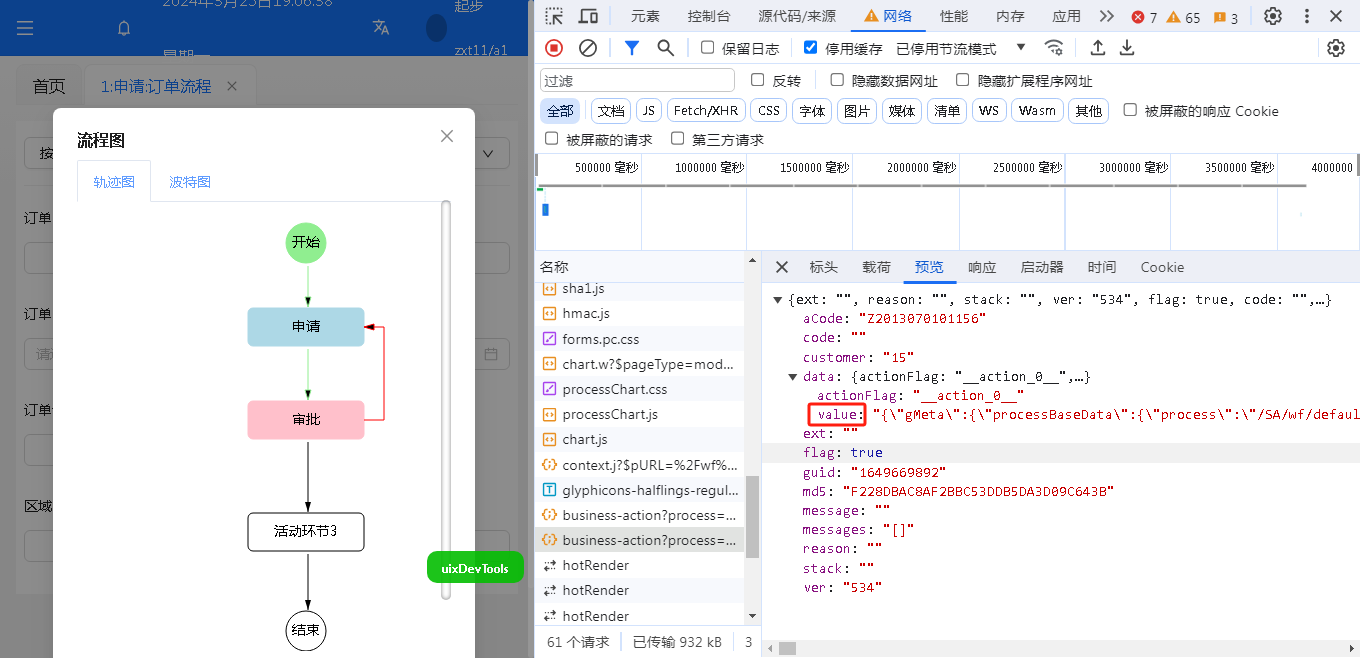
Task: Filter requests by CSS type
Action: tap(769, 111)
